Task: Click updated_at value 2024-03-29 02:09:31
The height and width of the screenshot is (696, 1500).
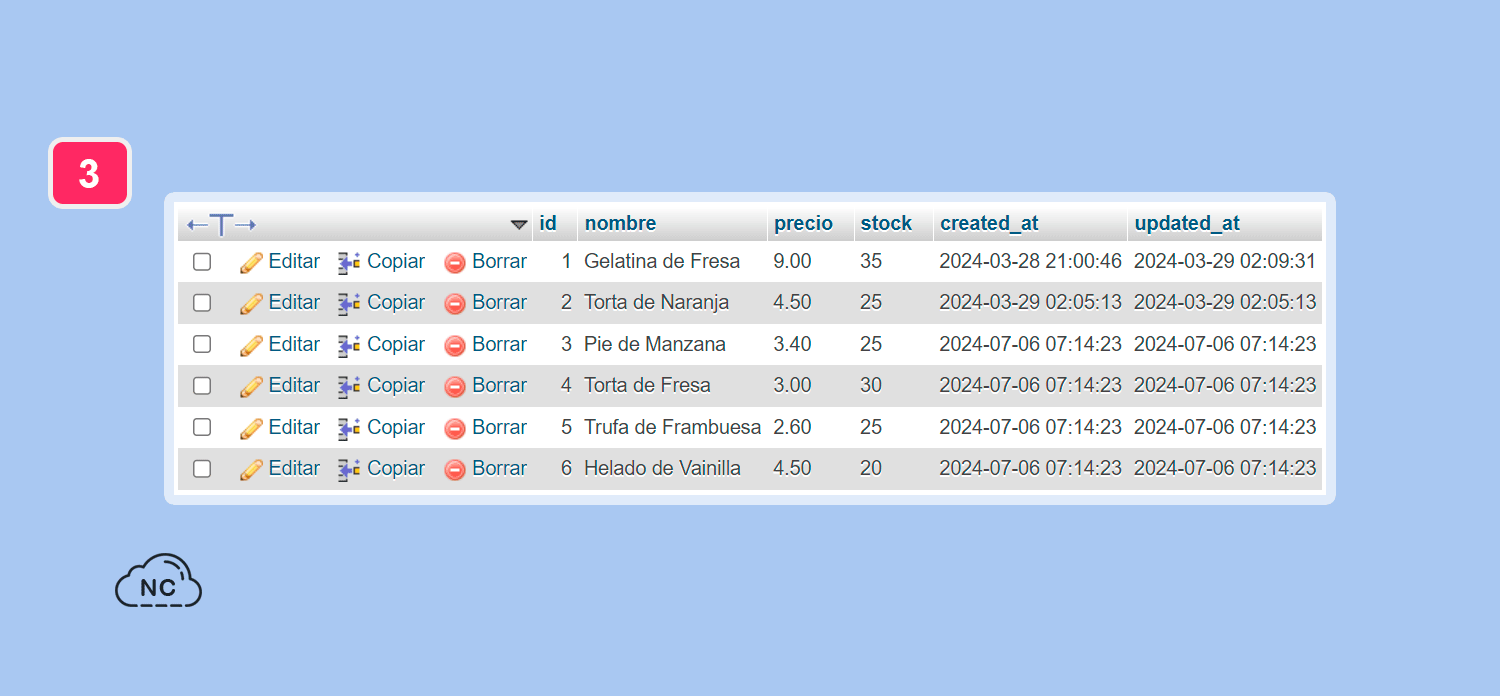Action: (x=1225, y=261)
